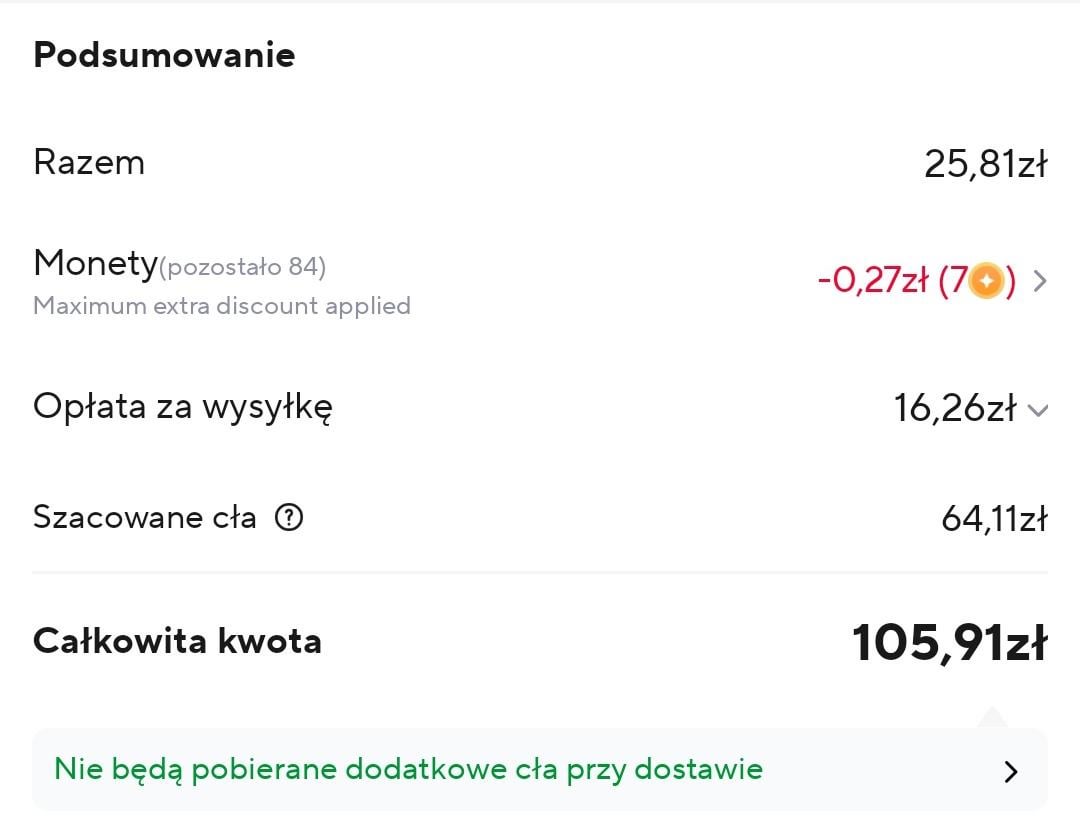This screenshot has height=836, width=1080.
Task: Click the Szacowane cła label
Action: [x=145, y=517]
